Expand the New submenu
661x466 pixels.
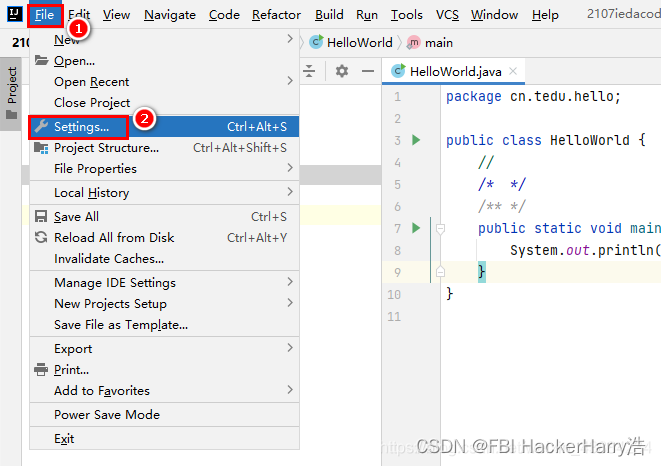(290, 39)
